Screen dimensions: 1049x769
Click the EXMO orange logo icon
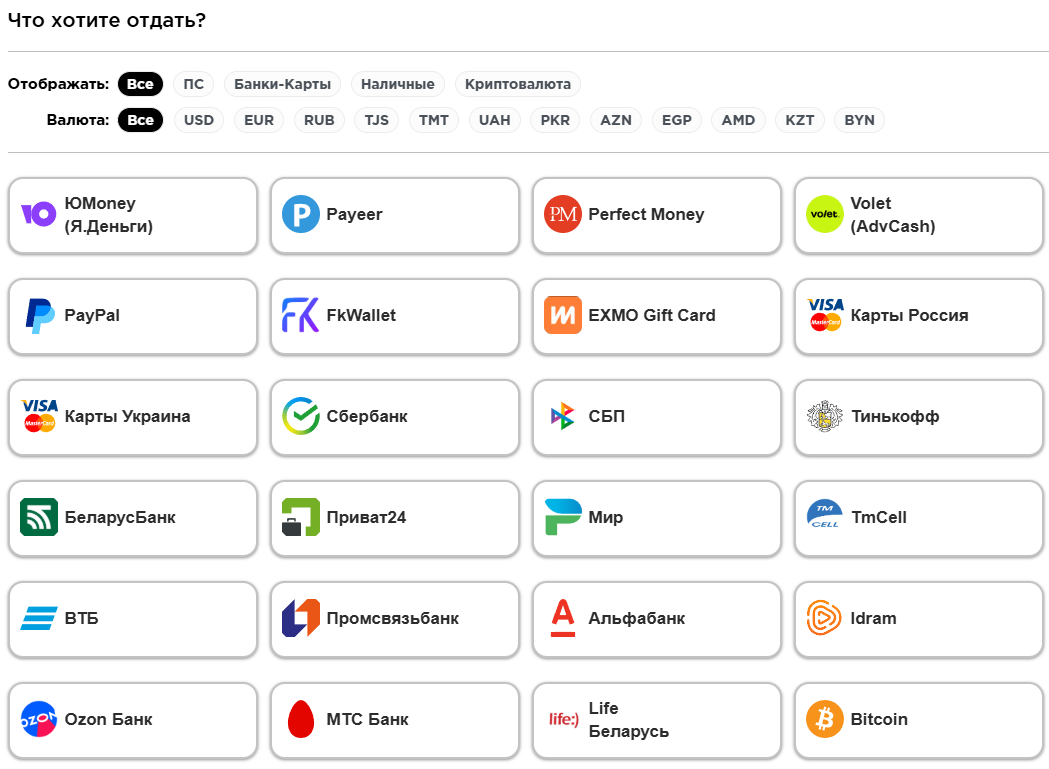click(x=563, y=315)
